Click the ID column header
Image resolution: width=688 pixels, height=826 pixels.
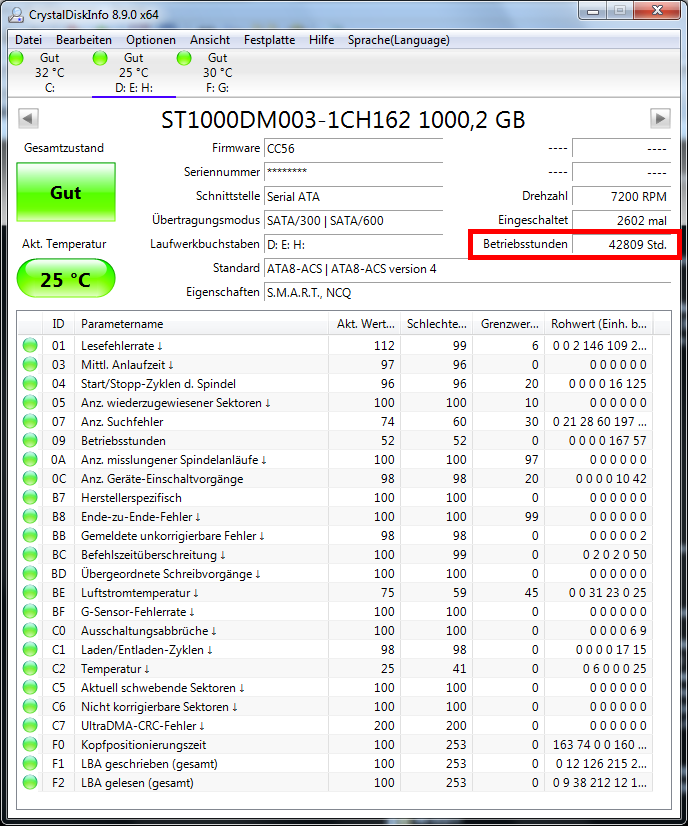click(58, 324)
